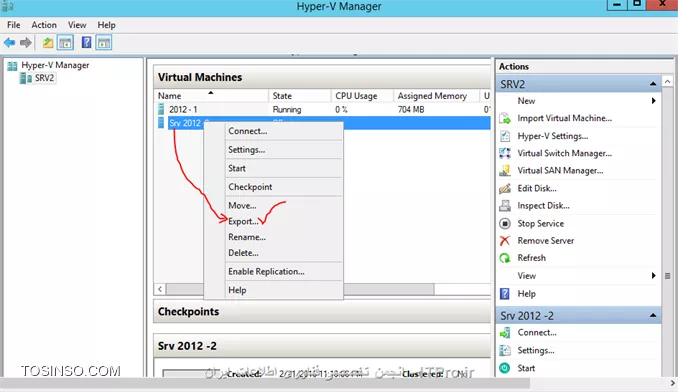Click Stop Service action link
The width and height of the screenshot is (678, 392).
[x=540, y=223]
